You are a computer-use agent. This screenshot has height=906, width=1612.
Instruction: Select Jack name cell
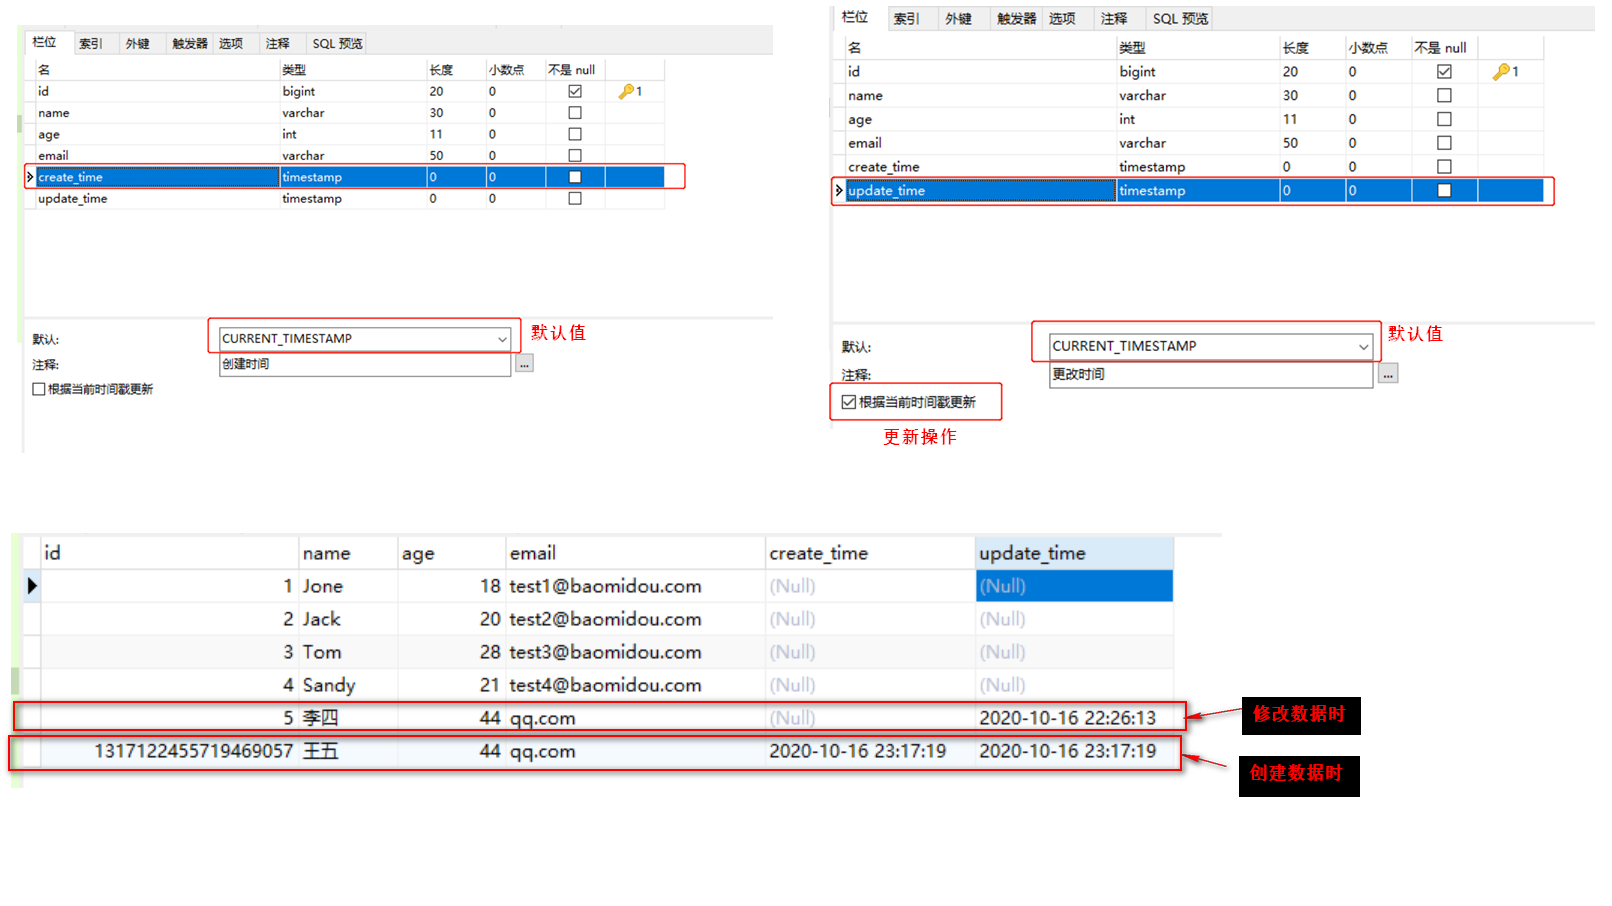tap(348, 619)
